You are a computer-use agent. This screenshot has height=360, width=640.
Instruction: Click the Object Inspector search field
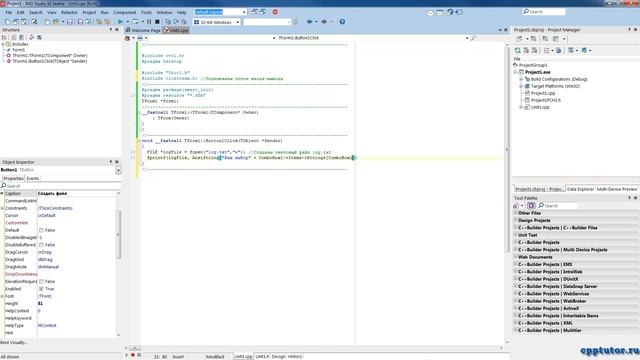click(60, 186)
